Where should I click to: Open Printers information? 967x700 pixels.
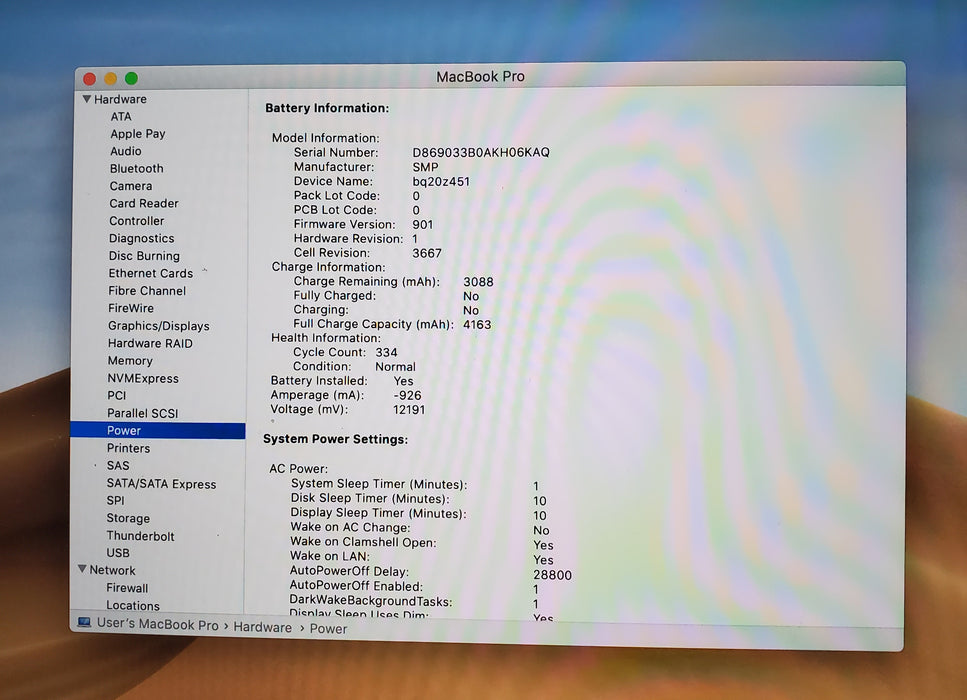(x=128, y=448)
